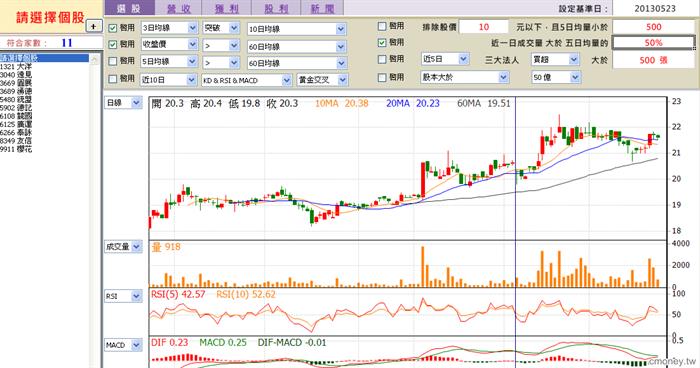The width and height of the screenshot is (700, 368).
Task: Open the 成交量 indicator dropdown
Action: [x=123, y=247]
